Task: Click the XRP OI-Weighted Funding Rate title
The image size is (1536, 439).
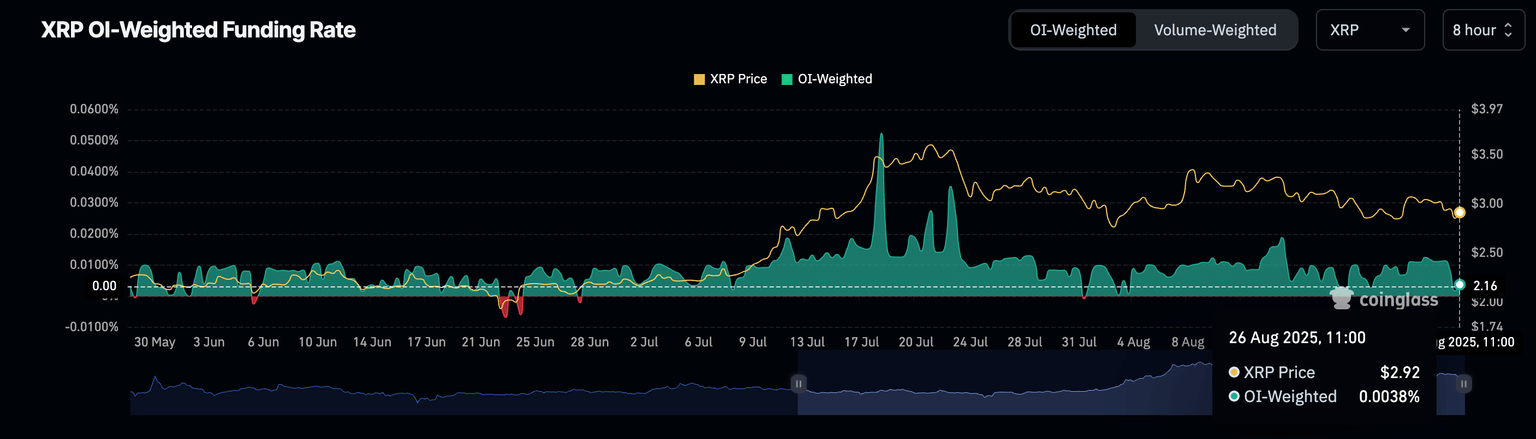Action: pos(198,31)
